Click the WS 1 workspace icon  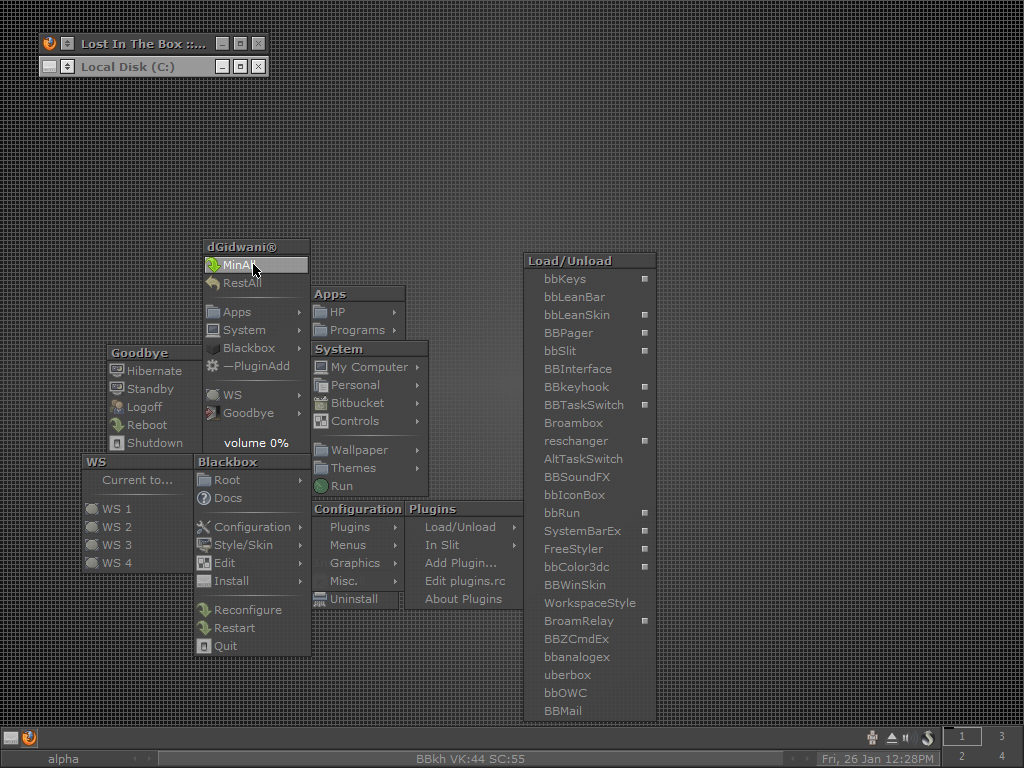pos(92,509)
